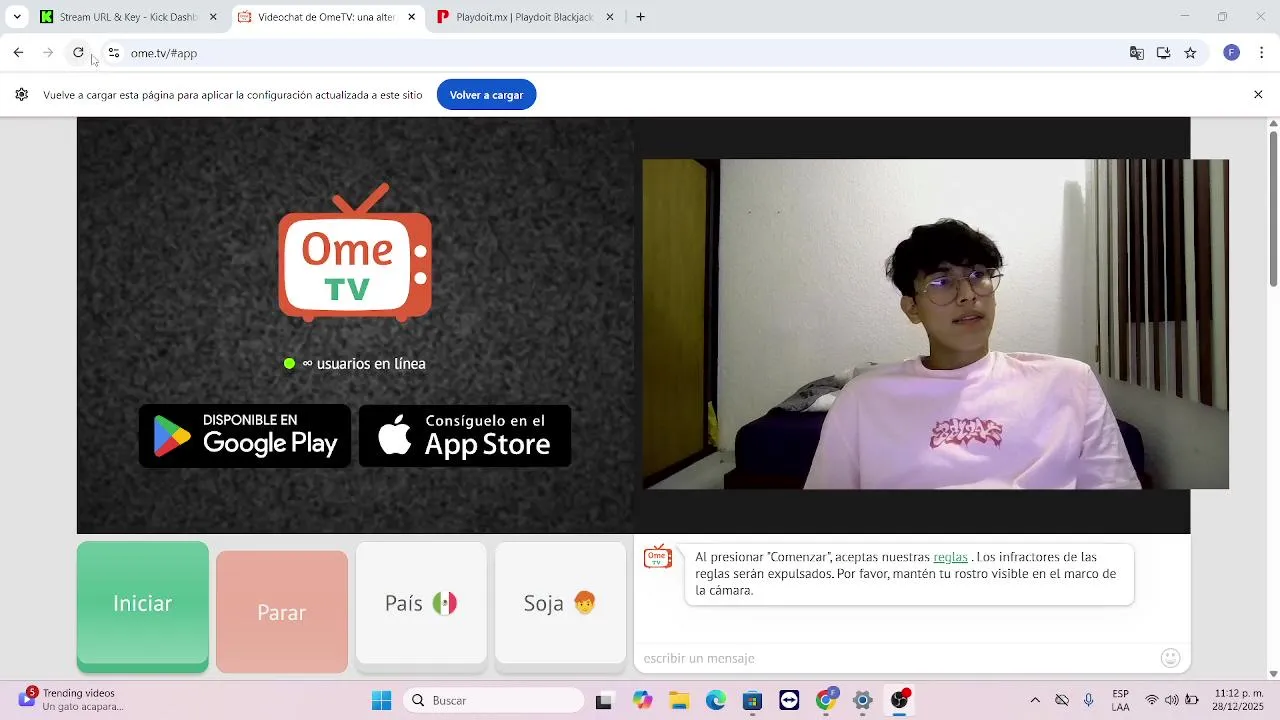
Task: Launch Copilot from the taskbar
Action: (642, 701)
